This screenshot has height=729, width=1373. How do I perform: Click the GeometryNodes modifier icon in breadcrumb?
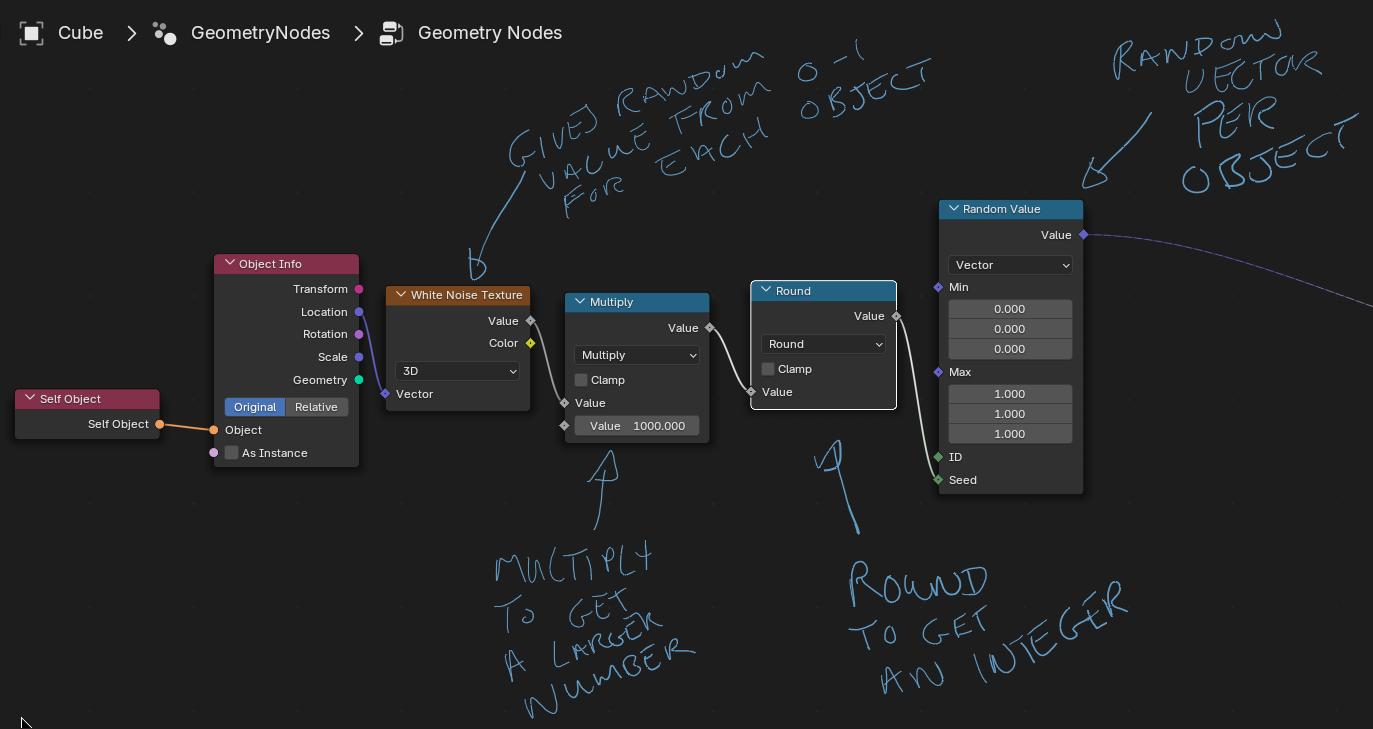point(165,33)
